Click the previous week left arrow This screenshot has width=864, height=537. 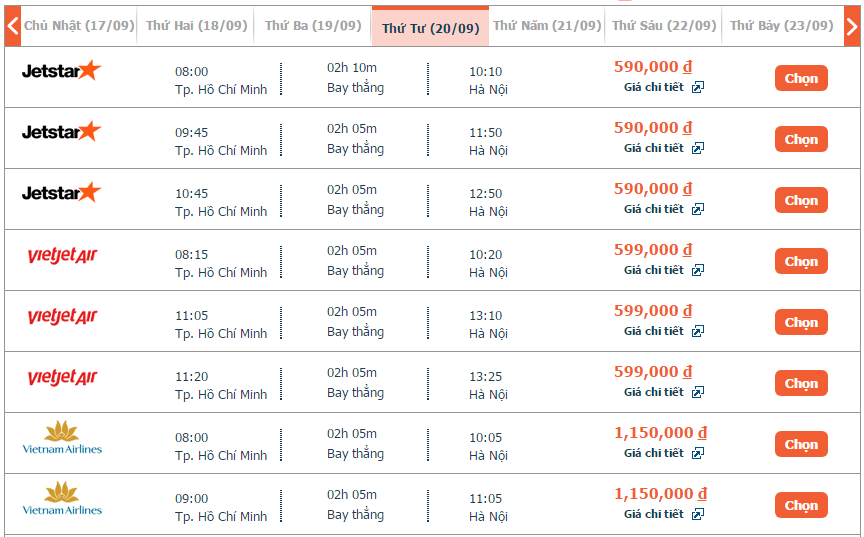pos(13,26)
